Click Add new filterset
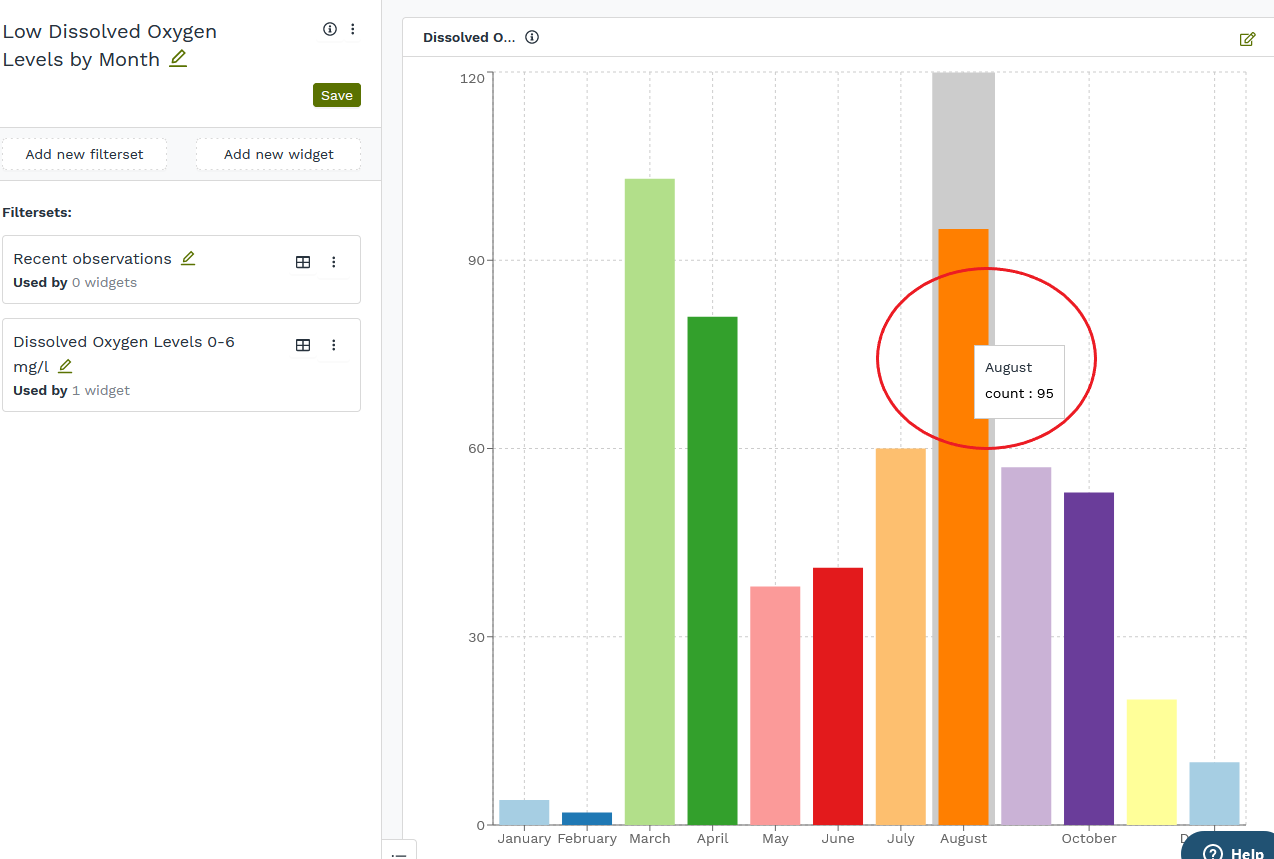 [84, 154]
